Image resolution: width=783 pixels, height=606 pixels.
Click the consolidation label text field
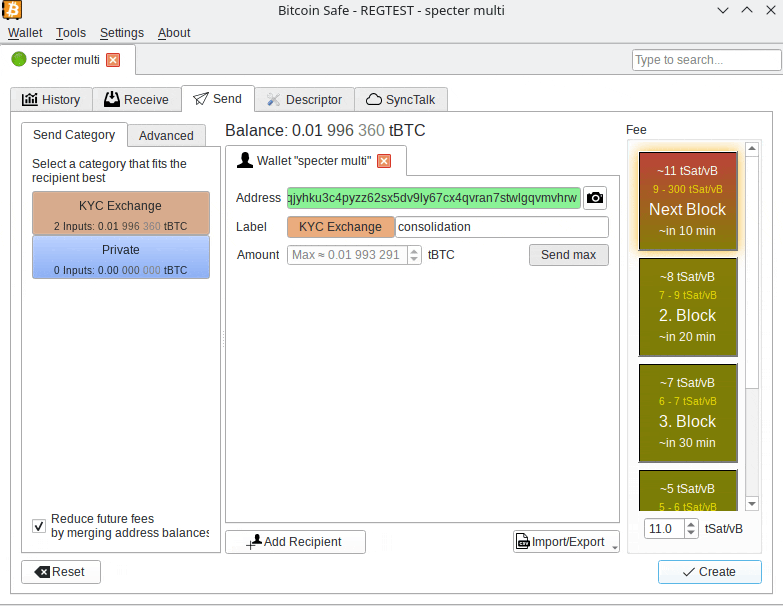click(x=502, y=227)
